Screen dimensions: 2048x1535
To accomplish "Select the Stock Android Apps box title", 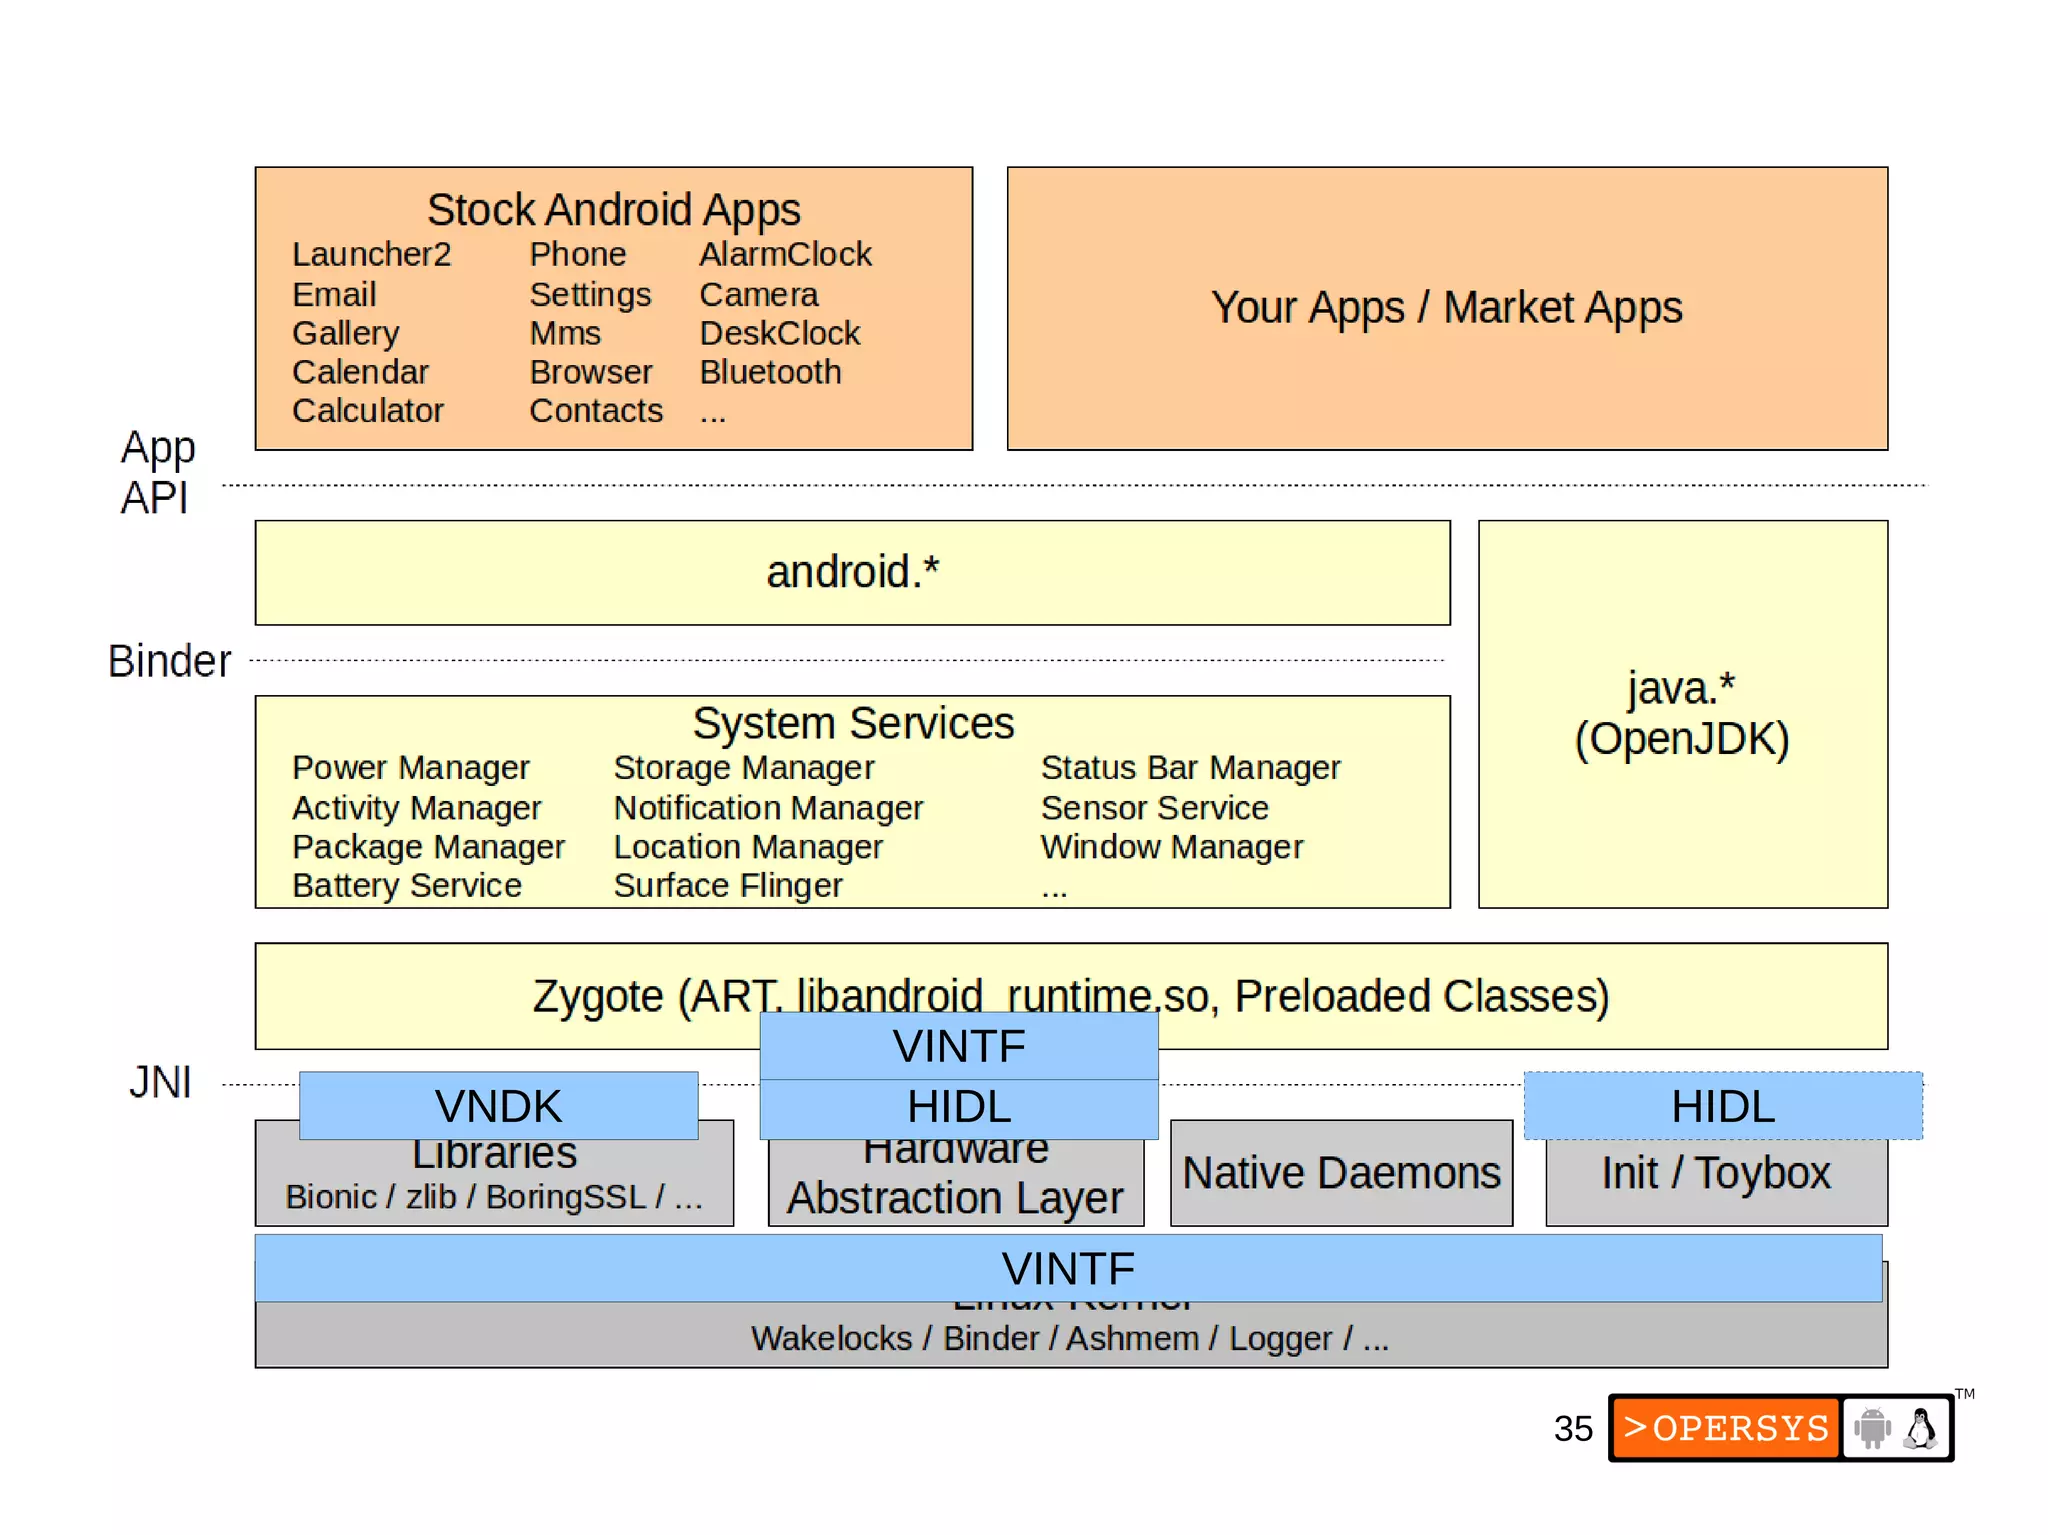I will coord(613,210).
